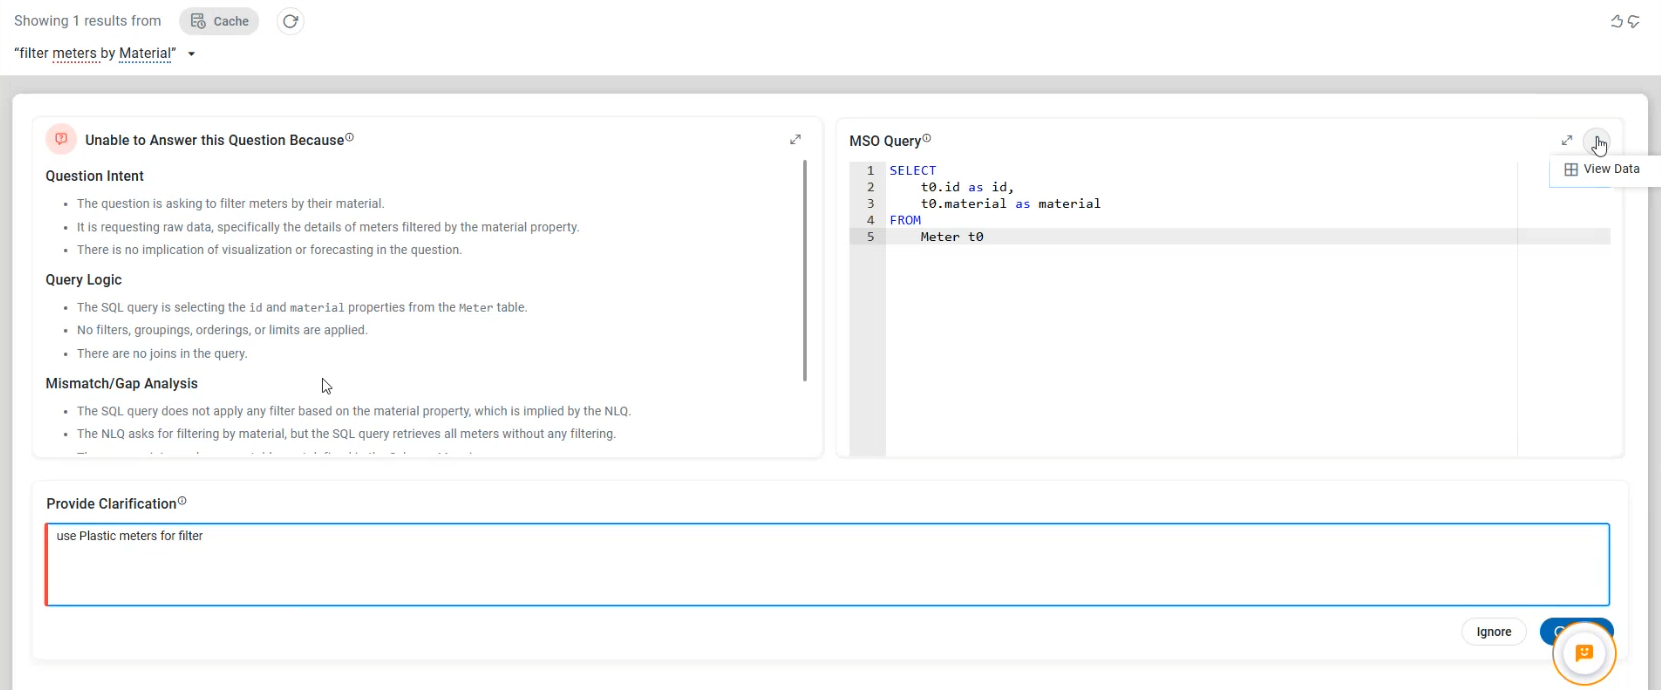Click info icon beside MSO Query title
1661x690 pixels.
(927, 139)
